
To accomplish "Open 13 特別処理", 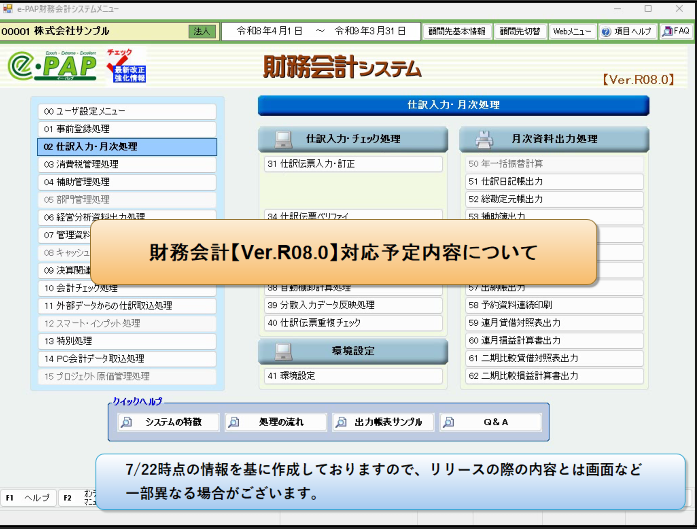I will [127, 341].
